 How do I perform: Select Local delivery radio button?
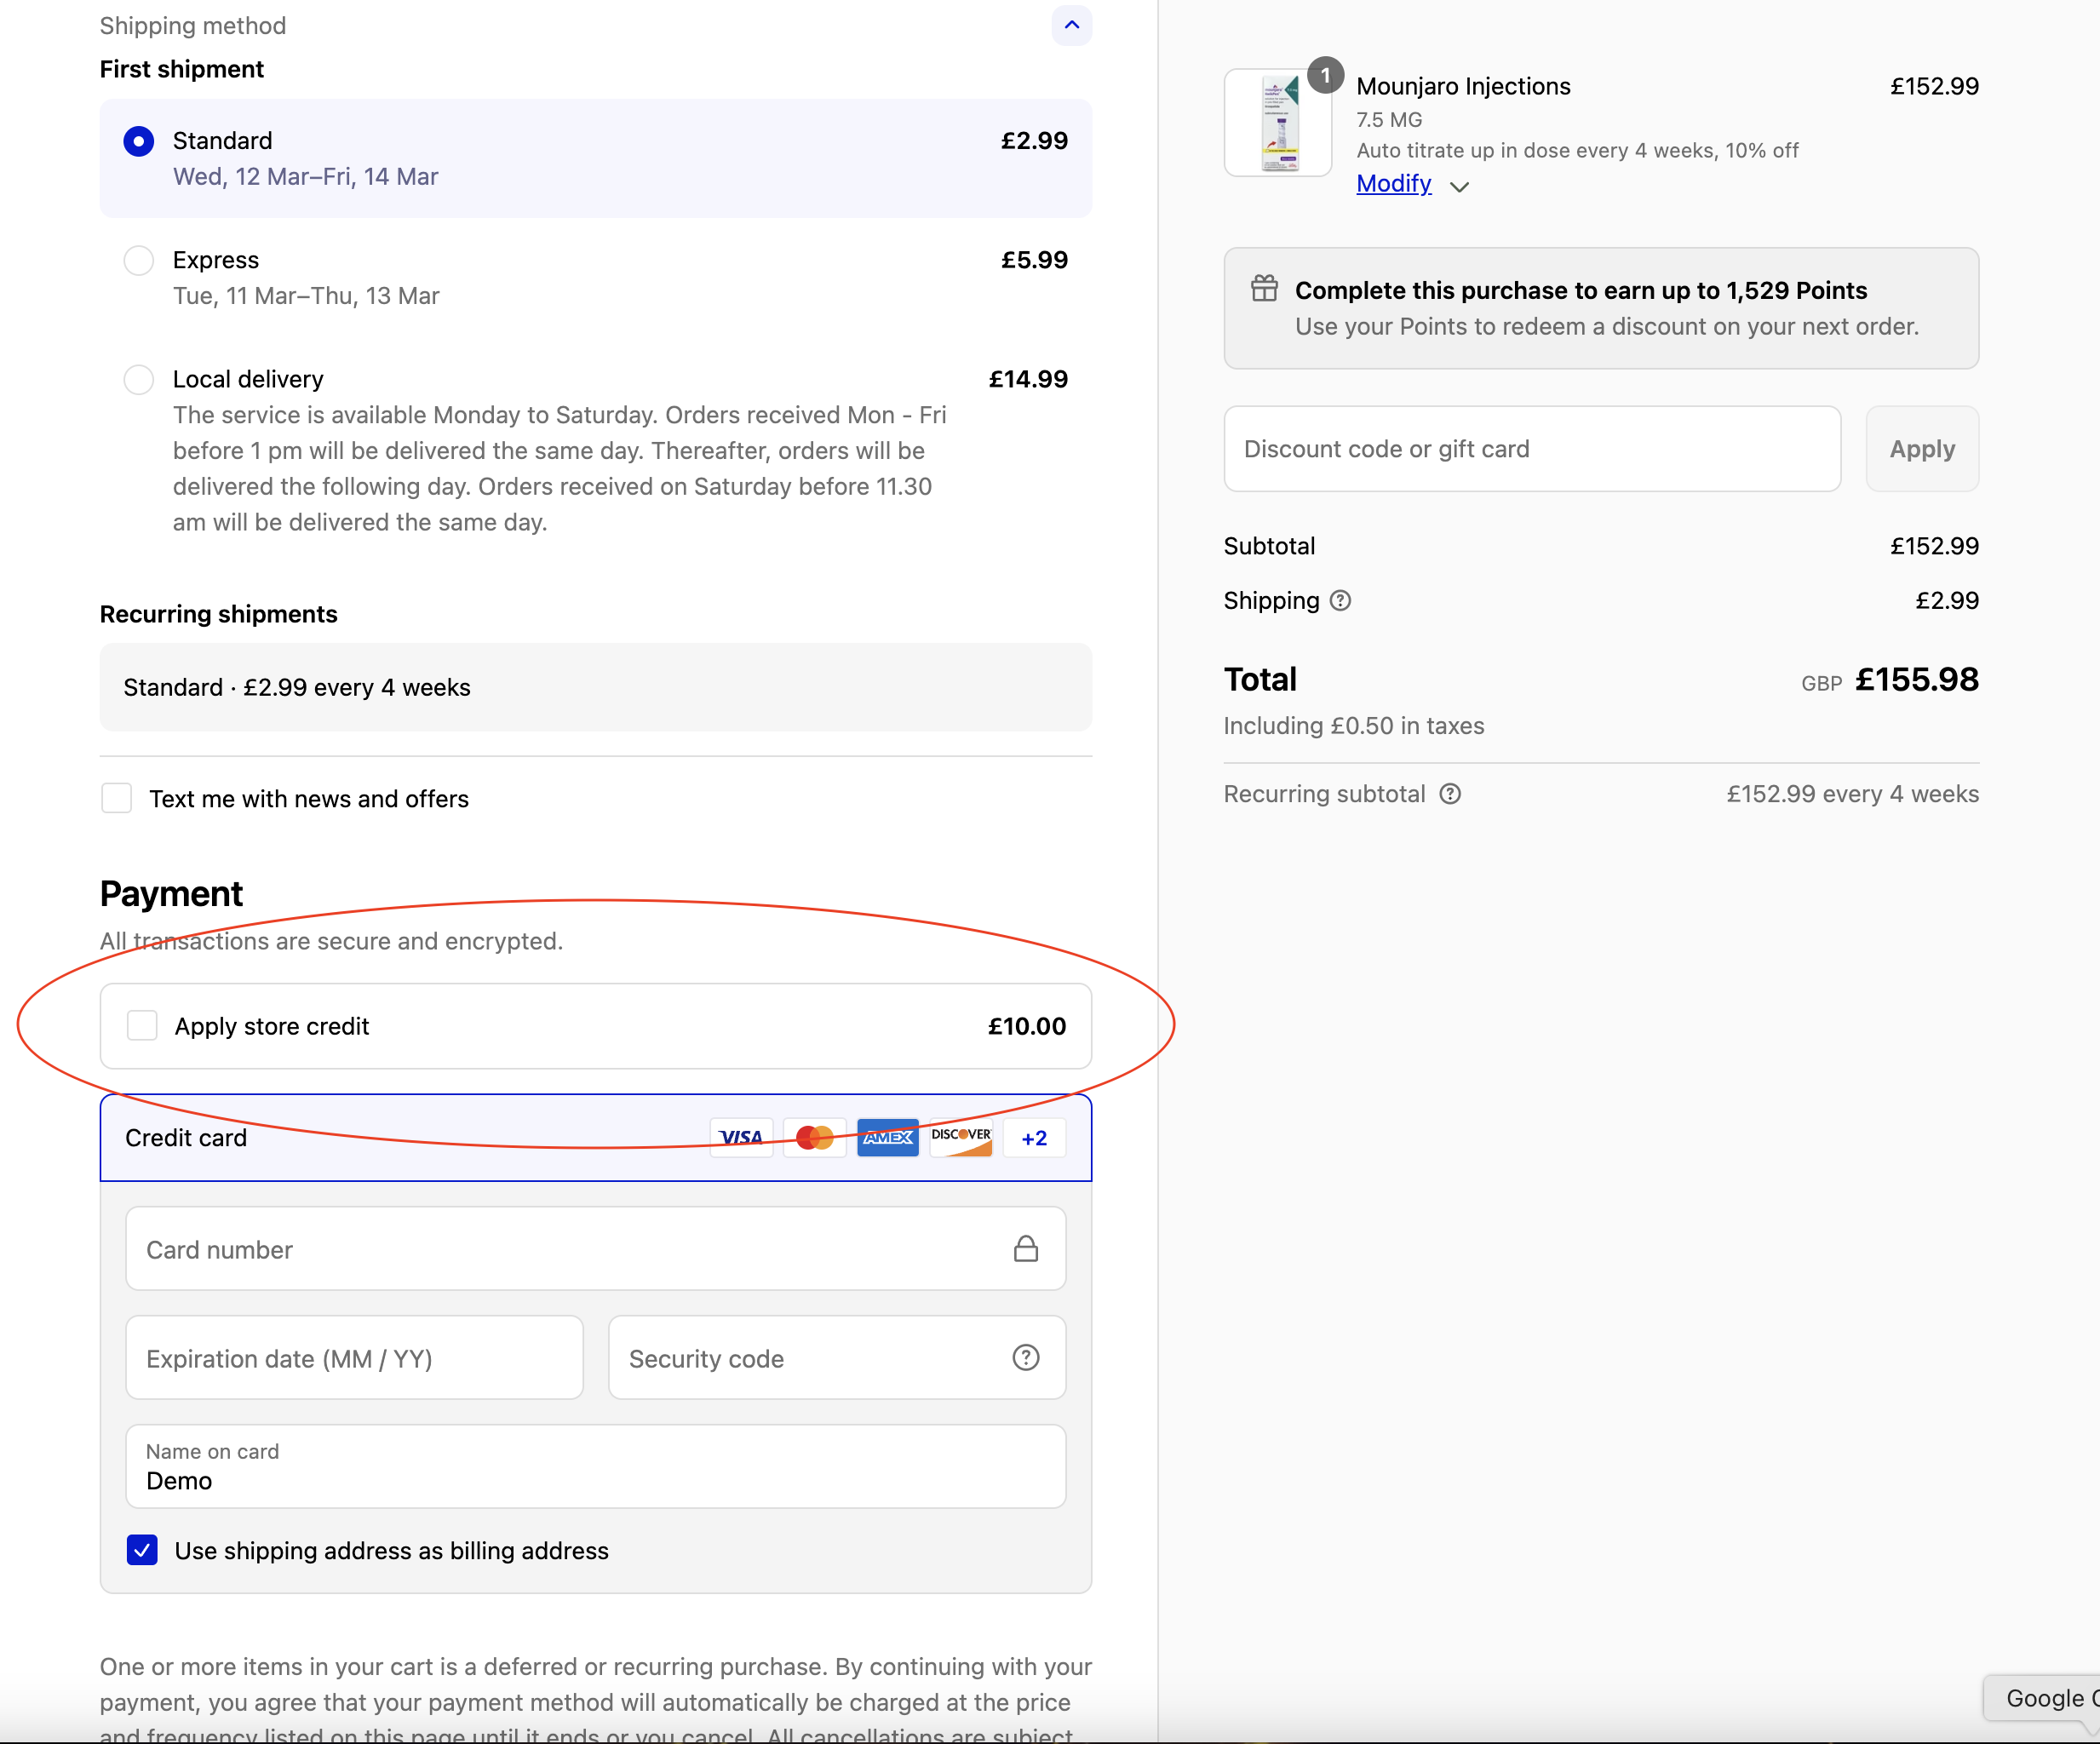[x=139, y=379]
